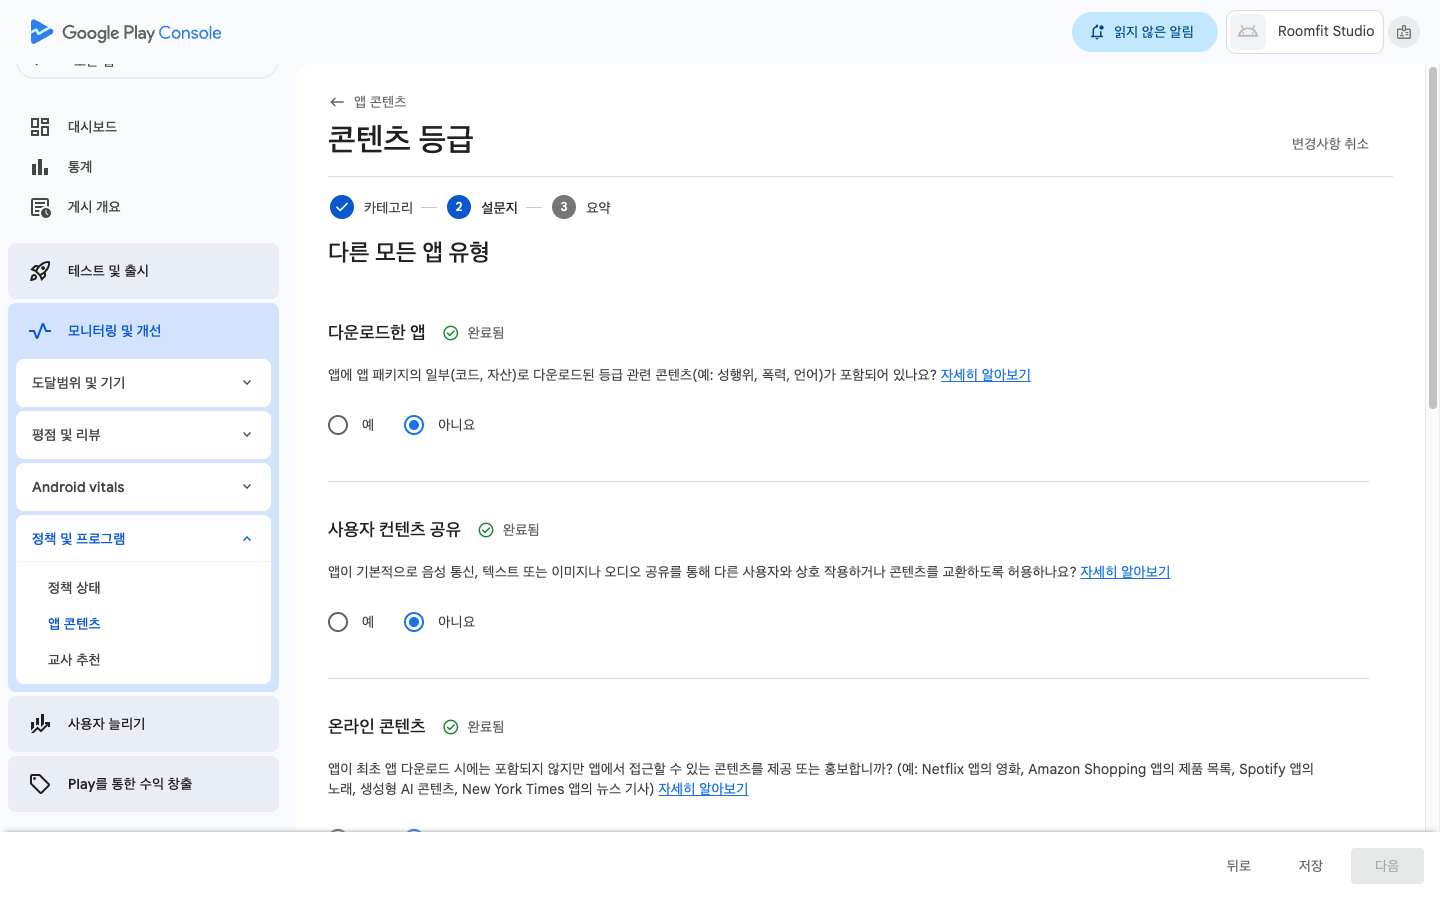Click the icon right of Roomfit Studio

click(x=1404, y=32)
